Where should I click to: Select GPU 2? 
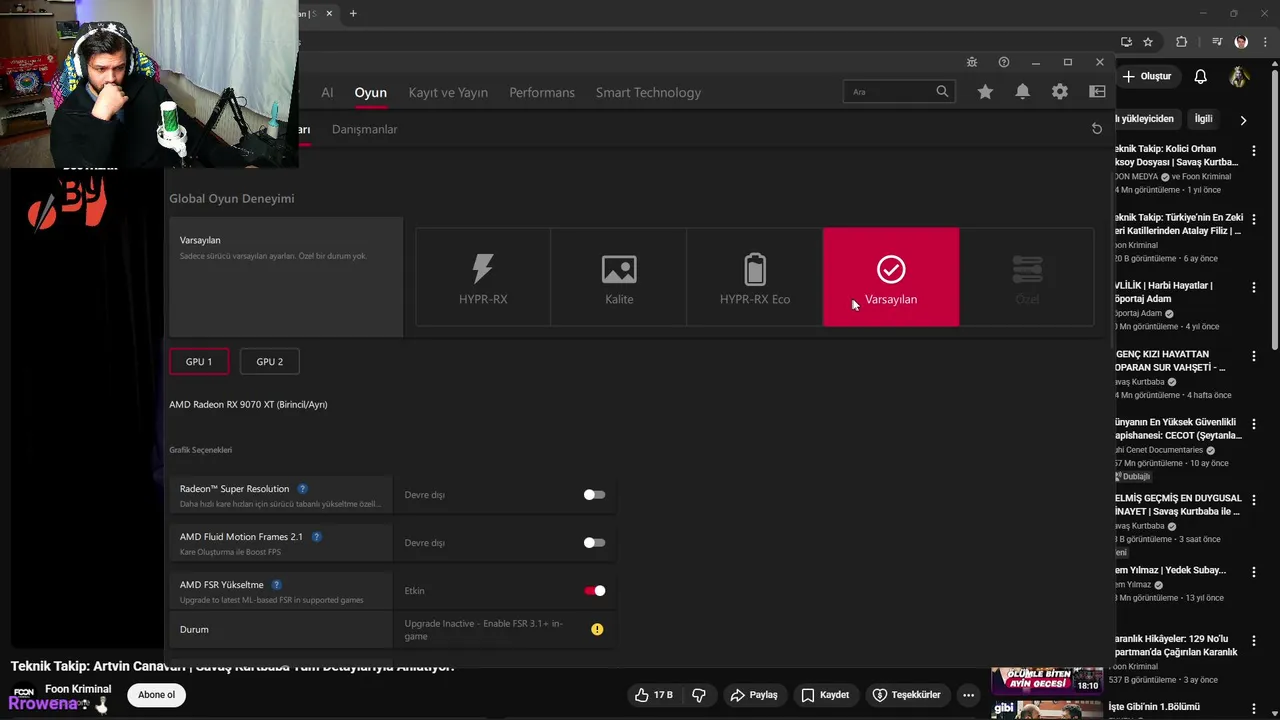(270, 361)
